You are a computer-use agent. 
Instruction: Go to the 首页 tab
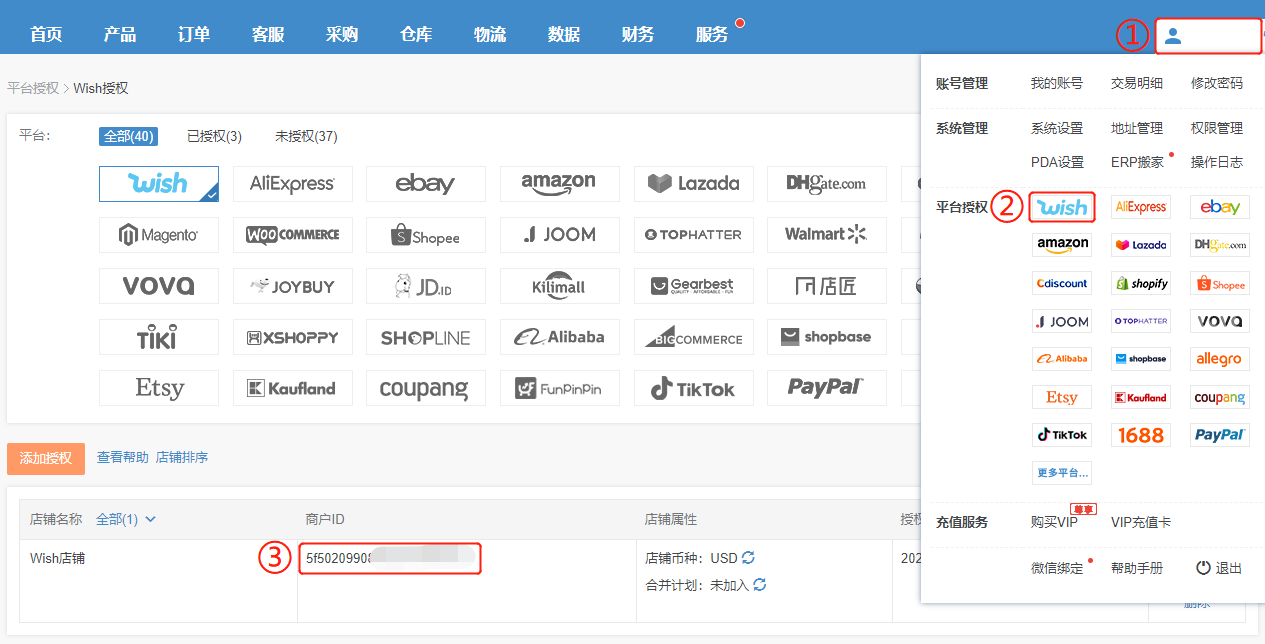click(x=46, y=35)
